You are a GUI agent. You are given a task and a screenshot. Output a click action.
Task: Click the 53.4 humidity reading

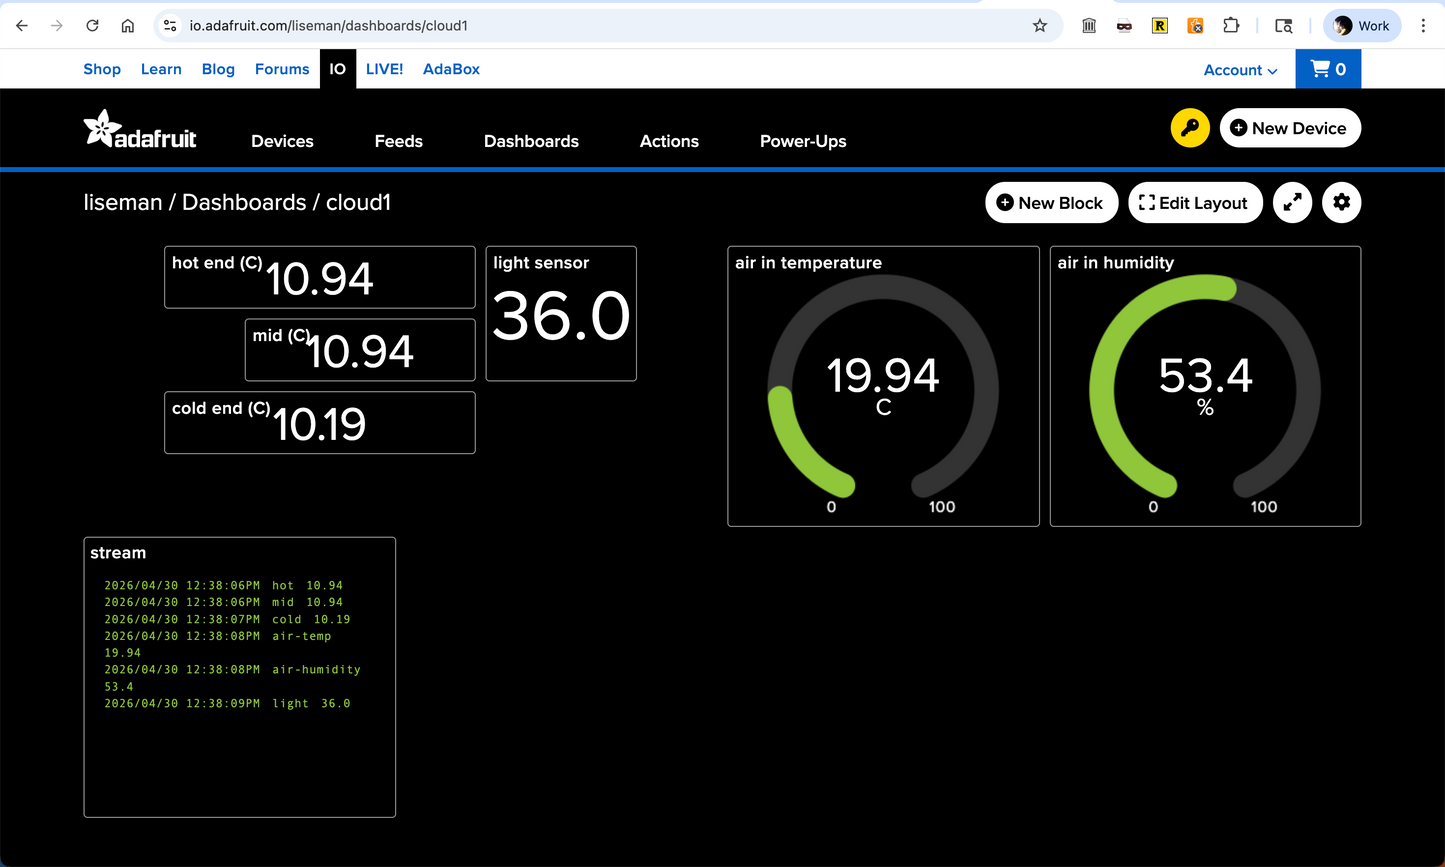click(1205, 376)
